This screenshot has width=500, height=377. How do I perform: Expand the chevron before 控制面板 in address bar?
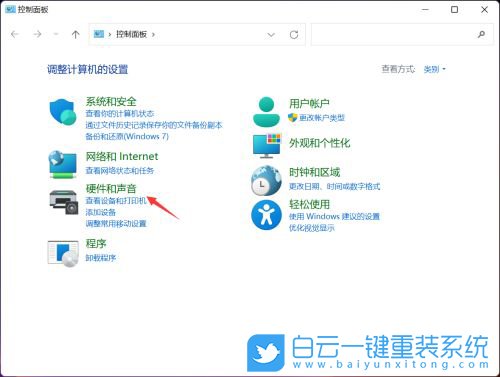(x=110, y=34)
